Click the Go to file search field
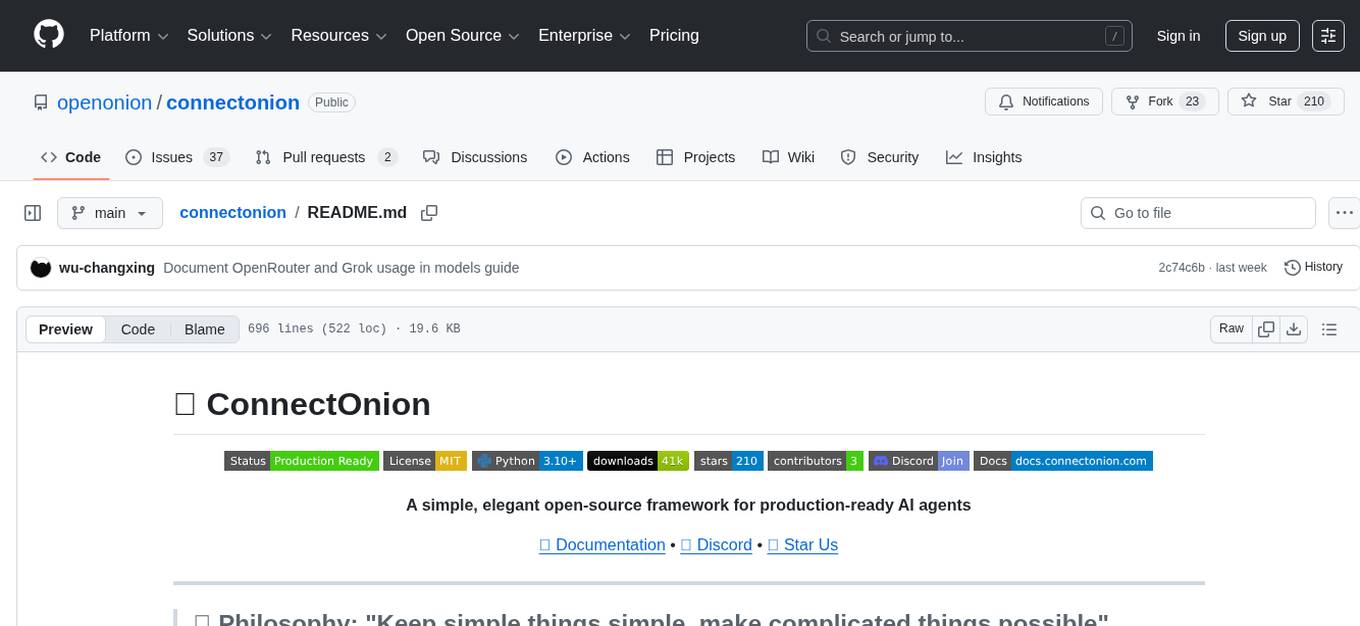The height and width of the screenshot is (626, 1360). point(1197,212)
